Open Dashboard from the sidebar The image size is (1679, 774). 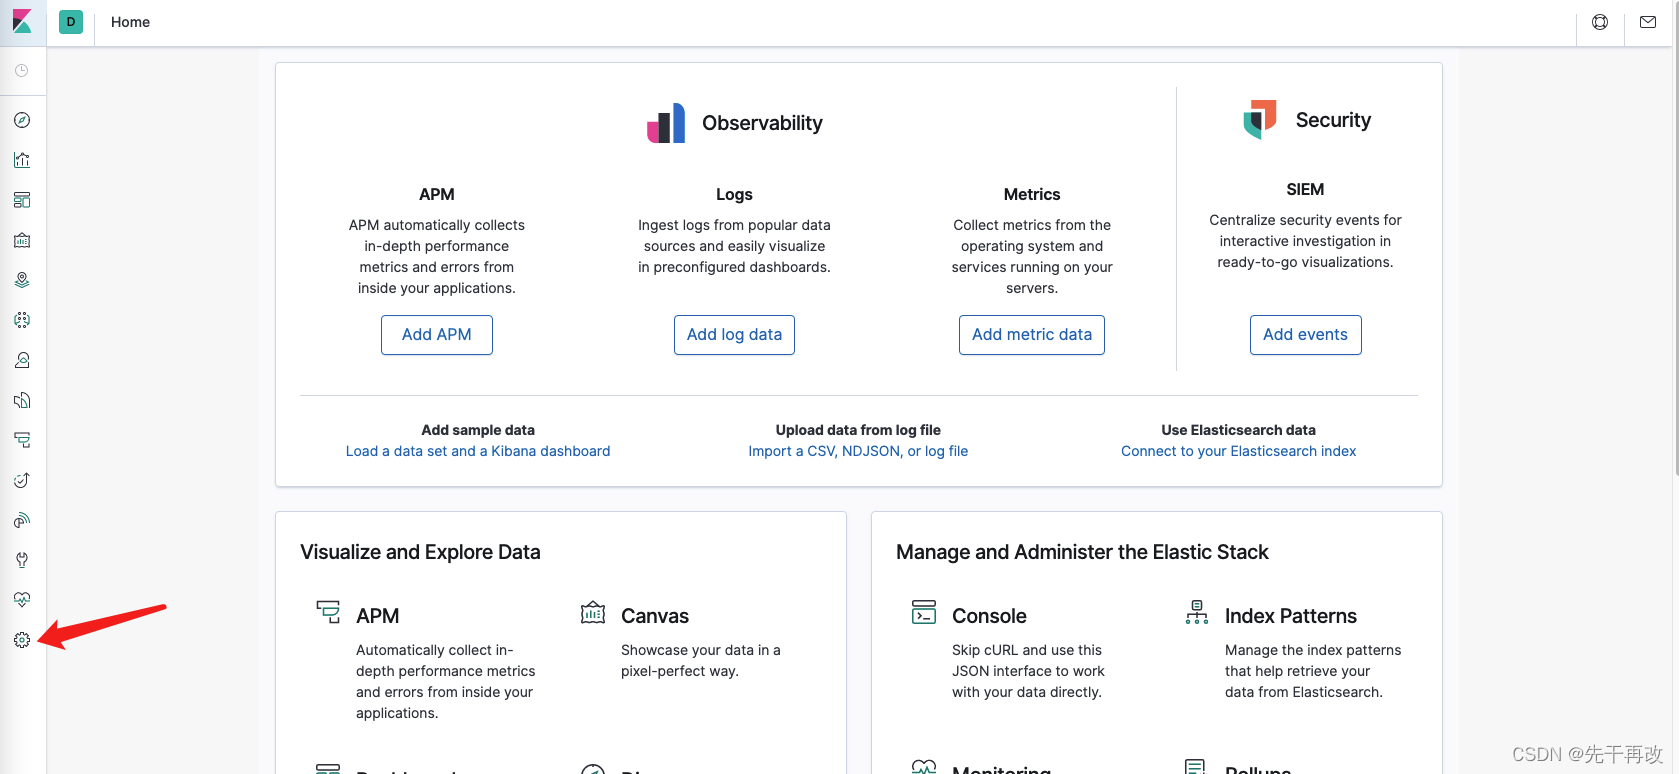(22, 200)
